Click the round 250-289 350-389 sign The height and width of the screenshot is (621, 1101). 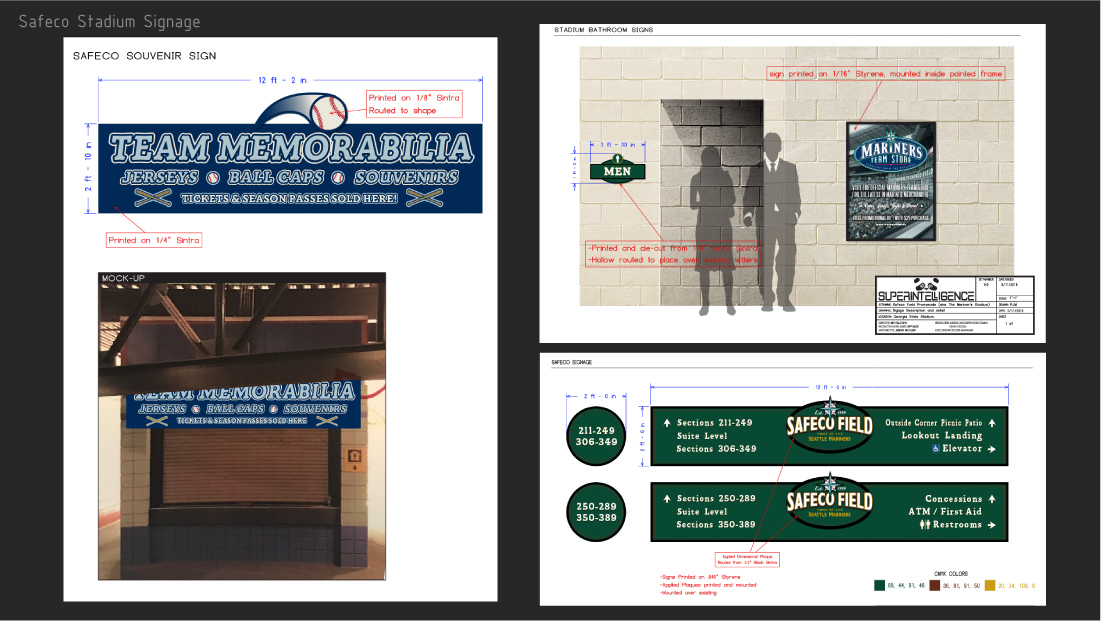pos(596,512)
